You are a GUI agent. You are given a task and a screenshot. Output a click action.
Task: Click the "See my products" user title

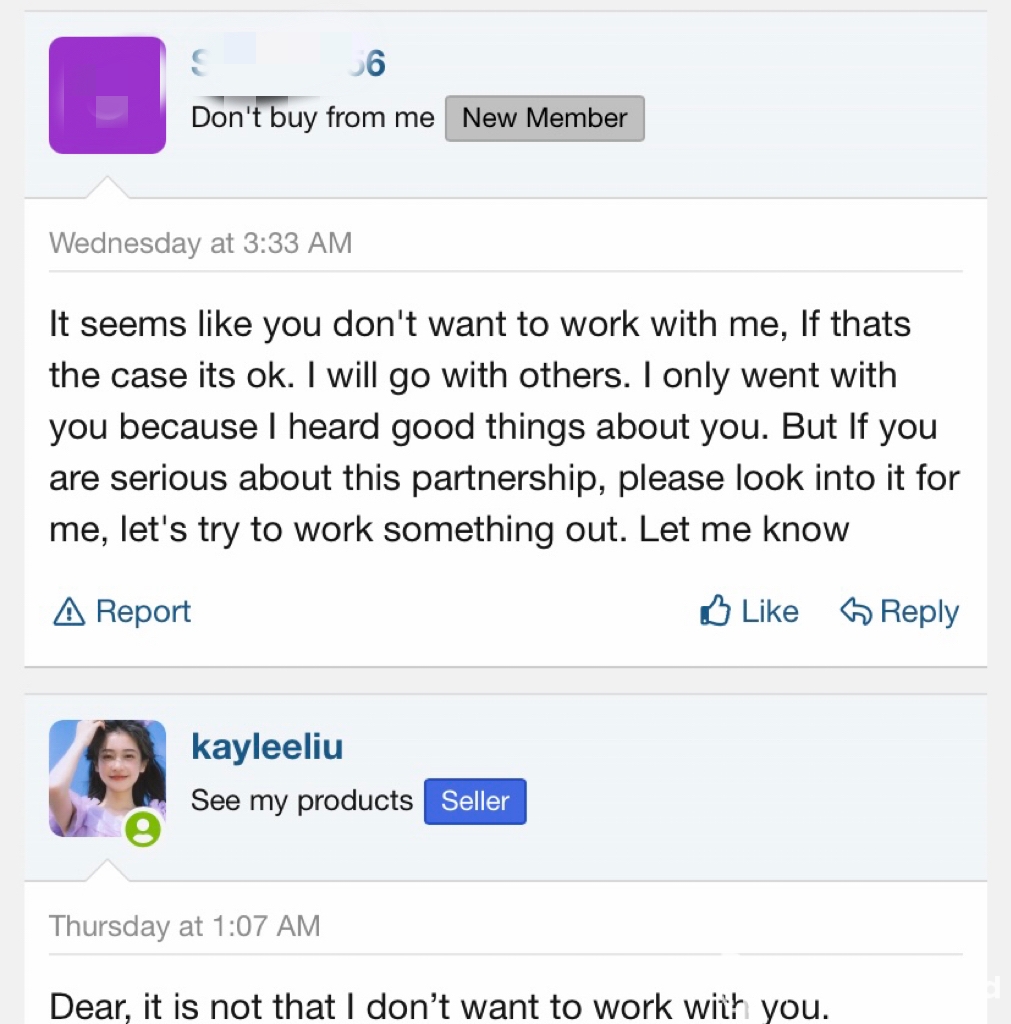coord(301,801)
